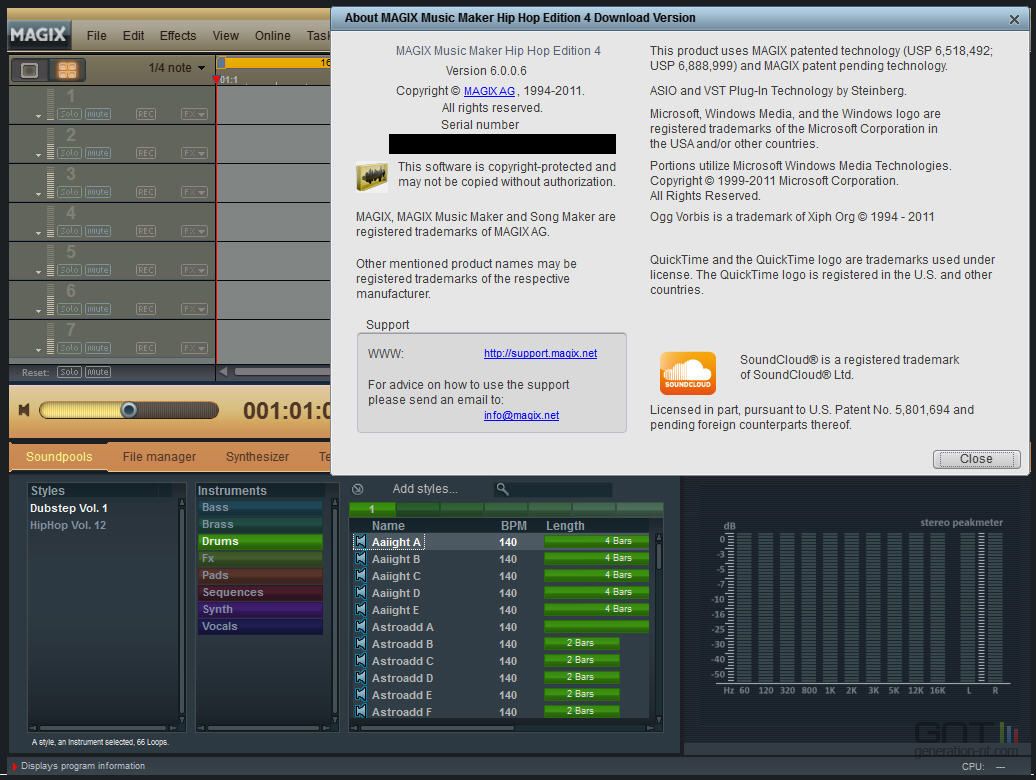The image size is (1036, 780).
Task: Preview the Astroadd D loop icon
Action: click(x=360, y=678)
